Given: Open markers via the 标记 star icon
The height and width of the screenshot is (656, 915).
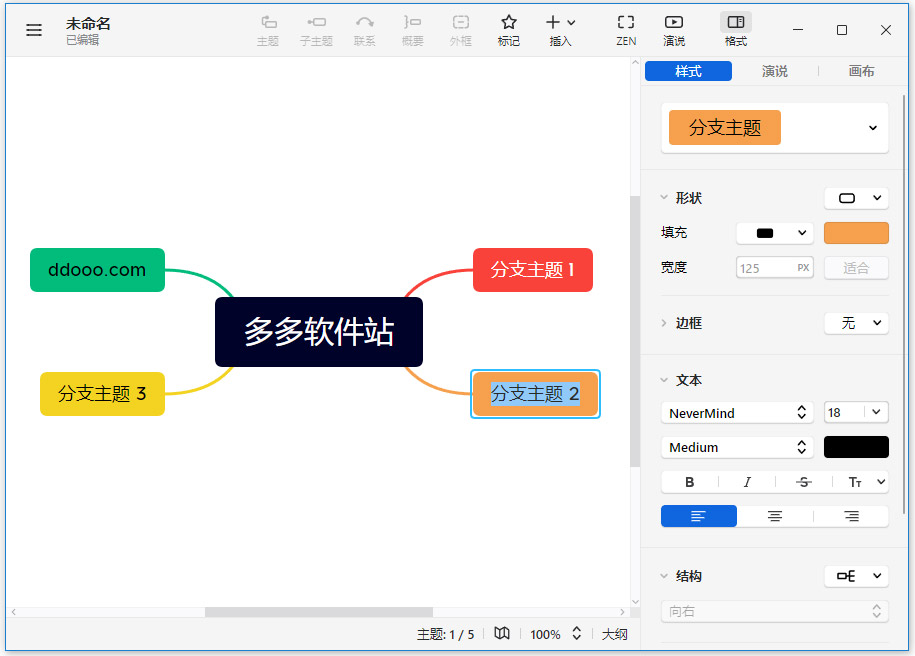Looking at the screenshot, I should click(x=508, y=29).
